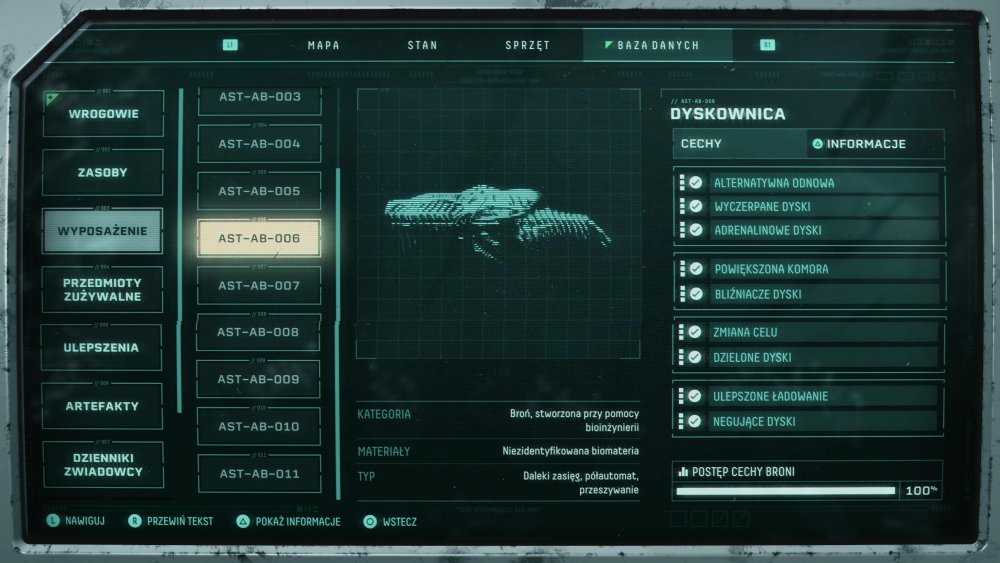The height and width of the screenshot is (563, 1000).
Task: Open the WROGOWIE category
Action: pos(103,113)
